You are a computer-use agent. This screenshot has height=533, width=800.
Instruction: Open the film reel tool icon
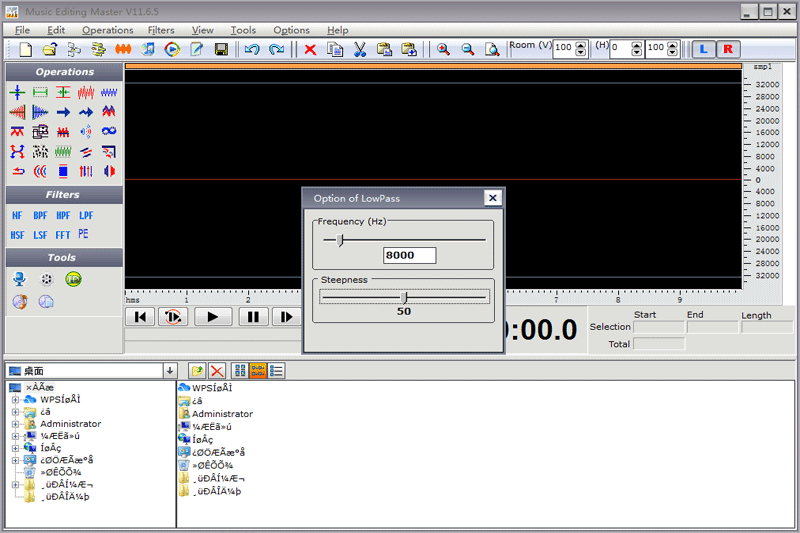coord(46,279)
